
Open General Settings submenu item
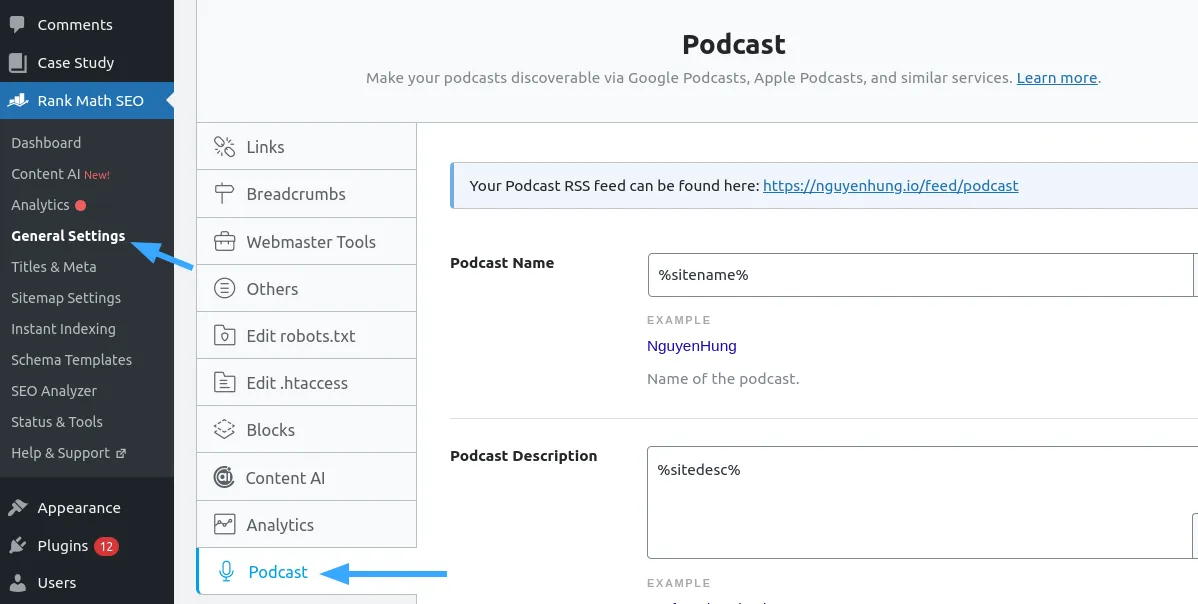(68, 236)
